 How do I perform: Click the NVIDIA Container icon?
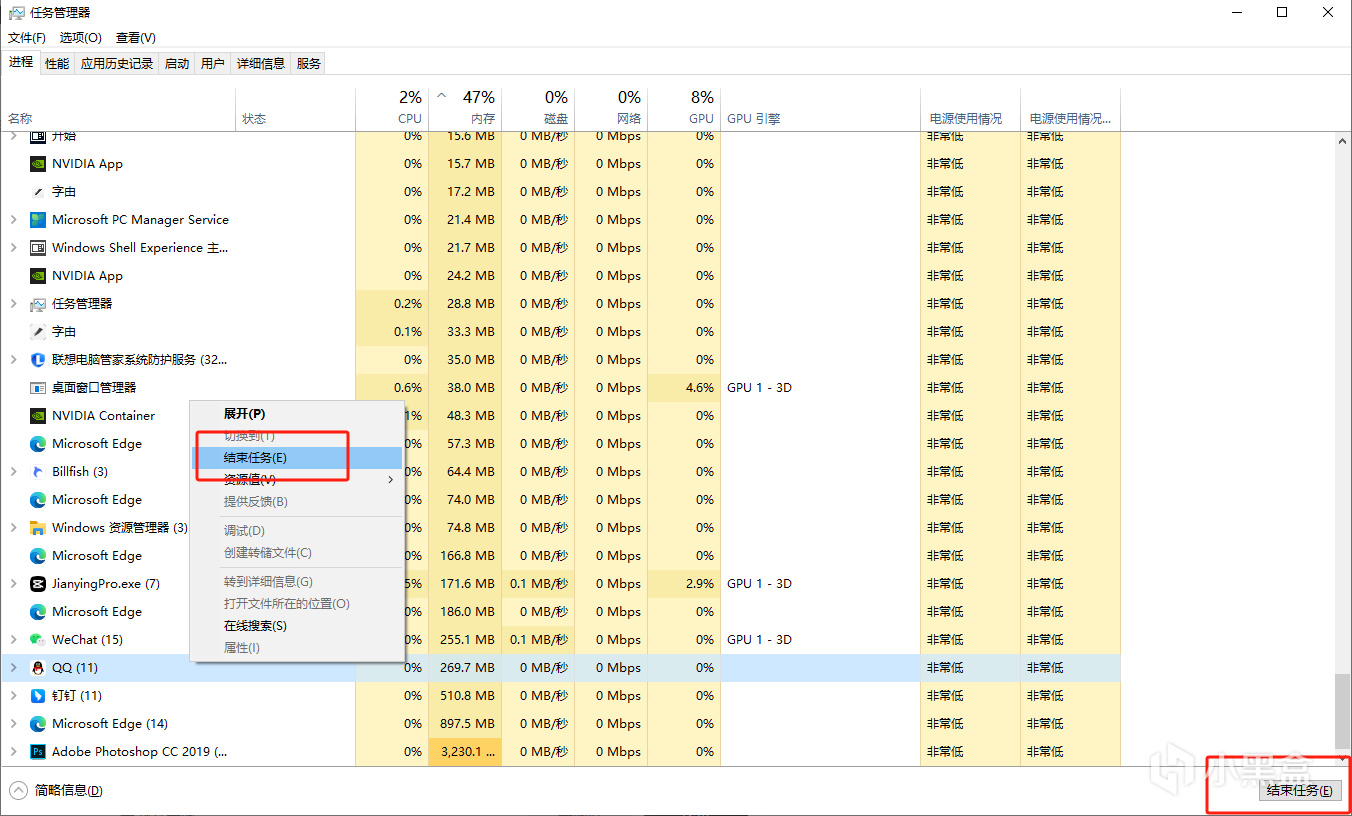click(x=38, y=416)
